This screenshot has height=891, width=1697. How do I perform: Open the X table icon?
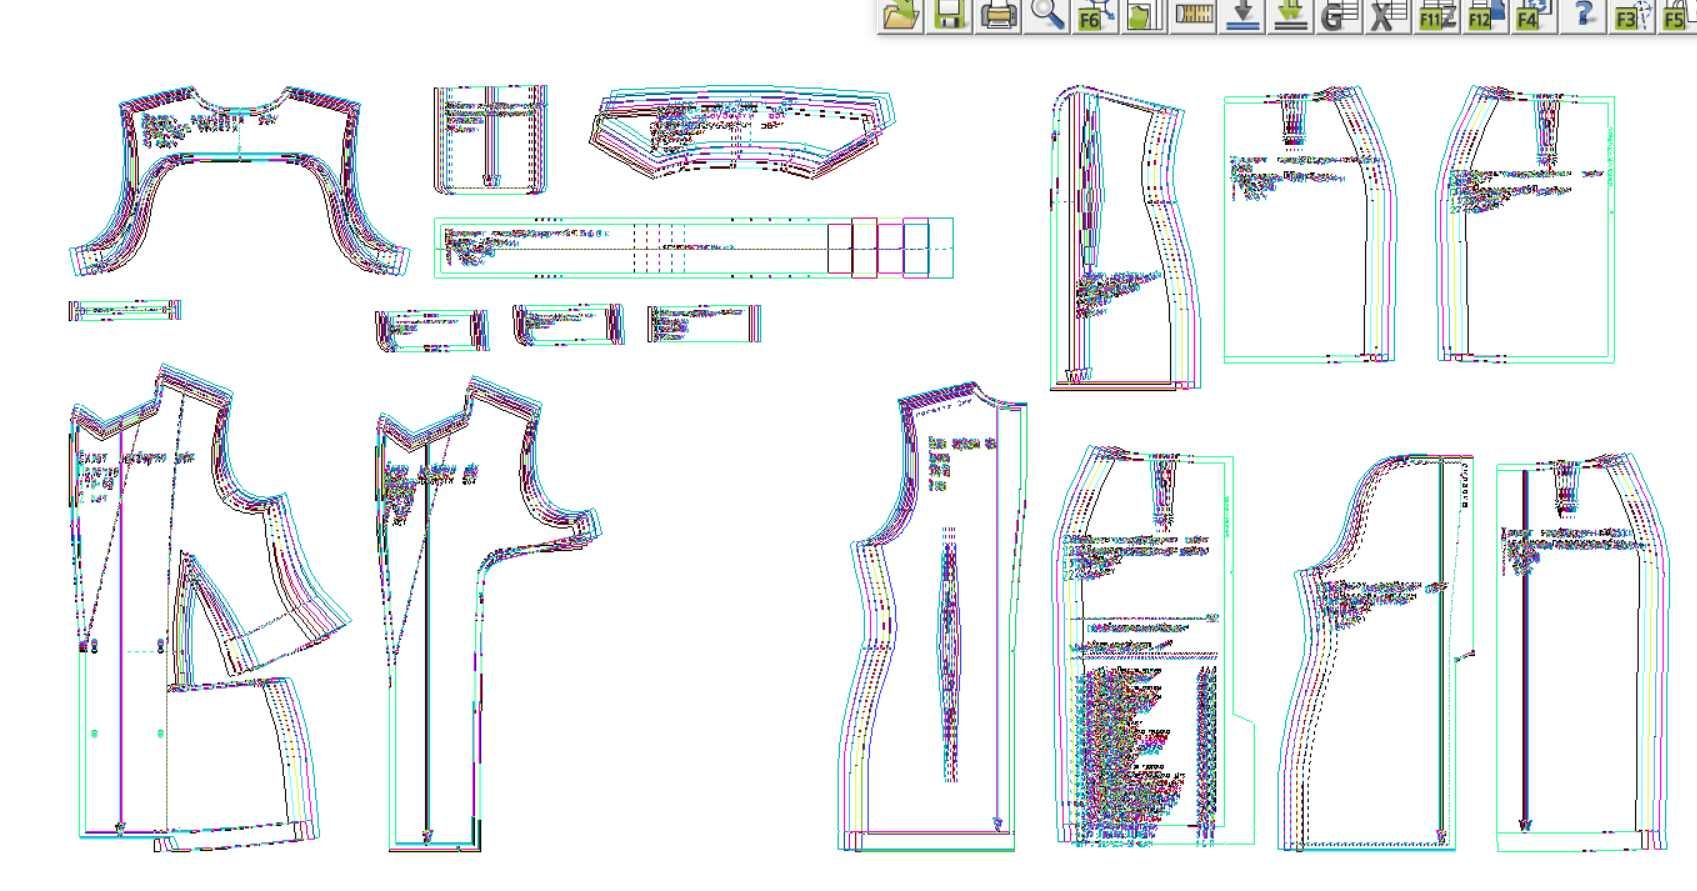[1386, 16]
